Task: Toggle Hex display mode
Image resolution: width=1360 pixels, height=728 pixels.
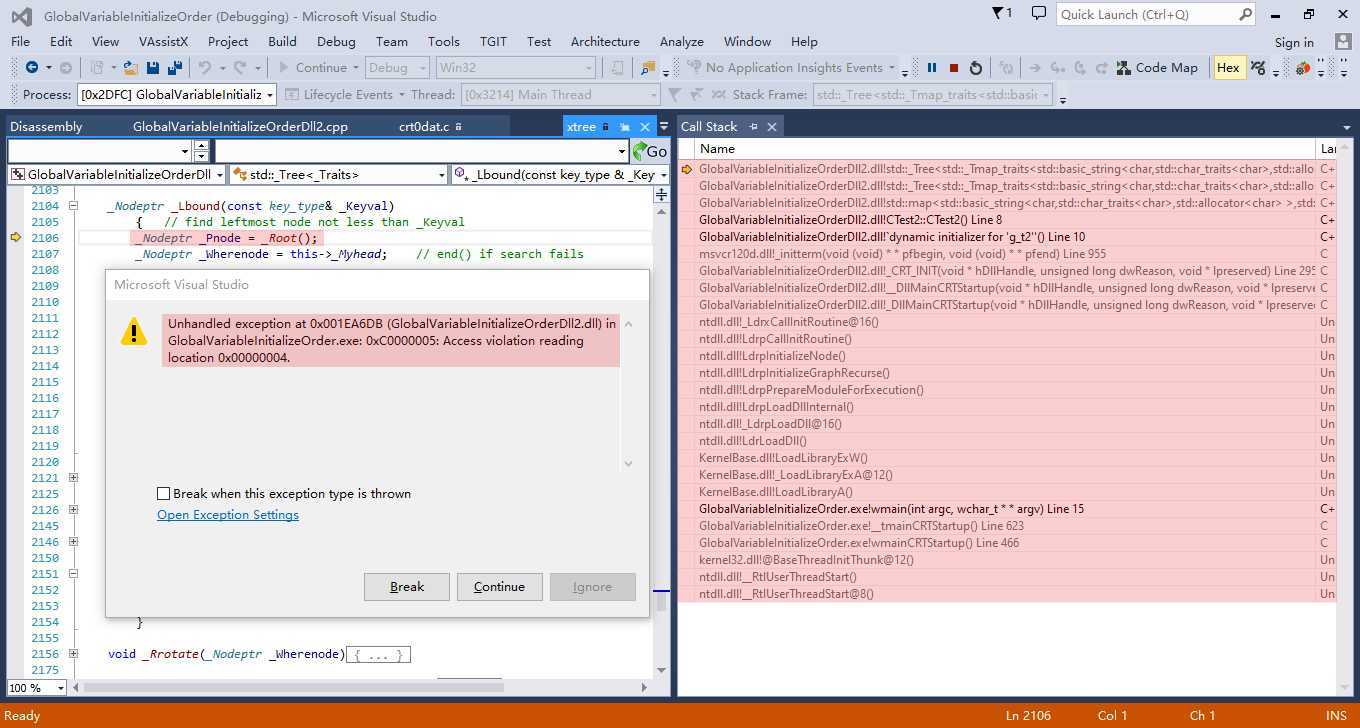Action: point(1228,68)
